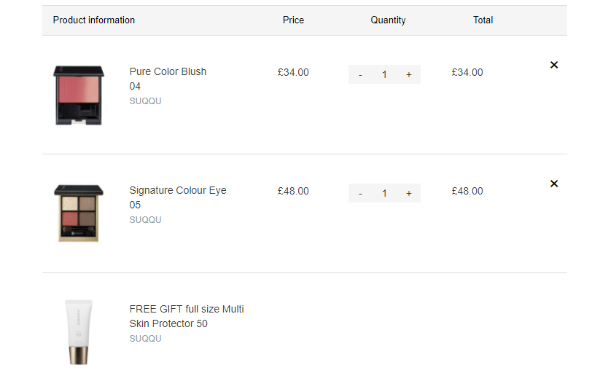Viewport: 600px width, 389px height.
Task: Increase Signature Colour Eye quantity
Action: [x=409, y=193]
